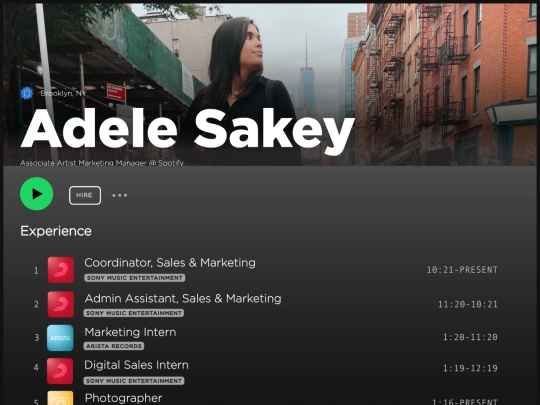Screen dimensions: 540x405
Task: Click the Photographer entry title
Action: point(123,398)
